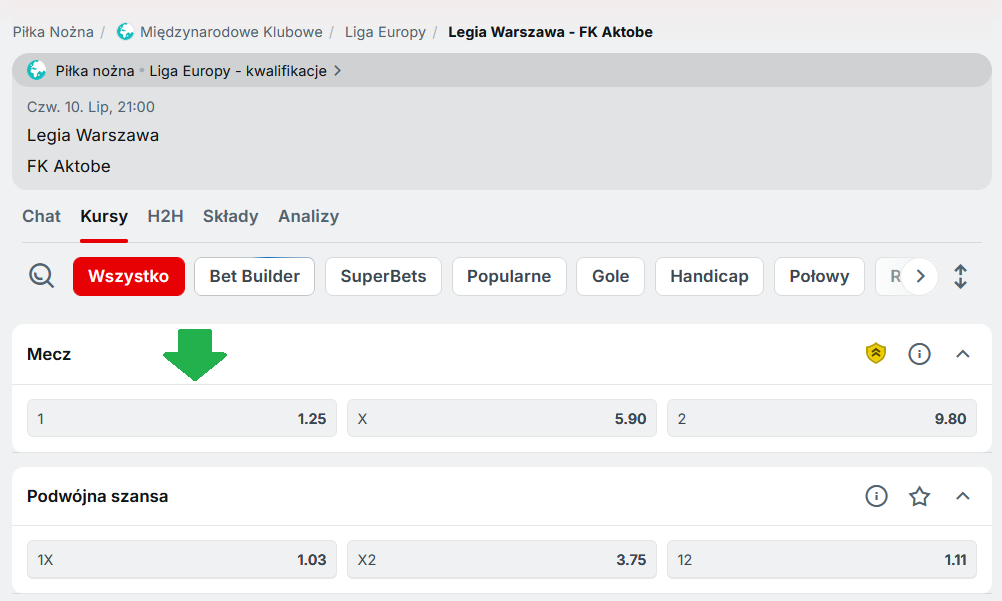This screenshot has height=601, width=1002.
Task: Switch to the H2H tab
Action: pos(165,216)
